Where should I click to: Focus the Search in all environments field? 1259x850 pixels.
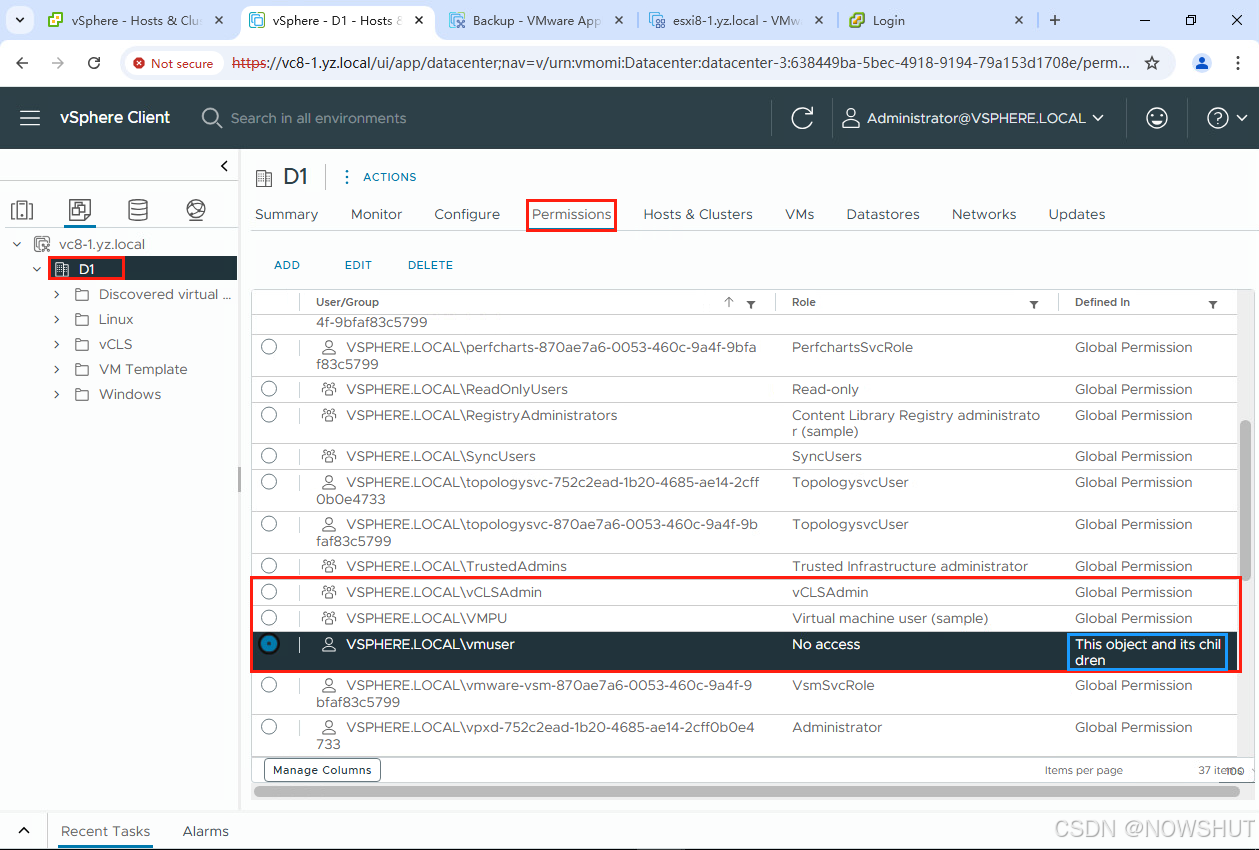(318, 118)
